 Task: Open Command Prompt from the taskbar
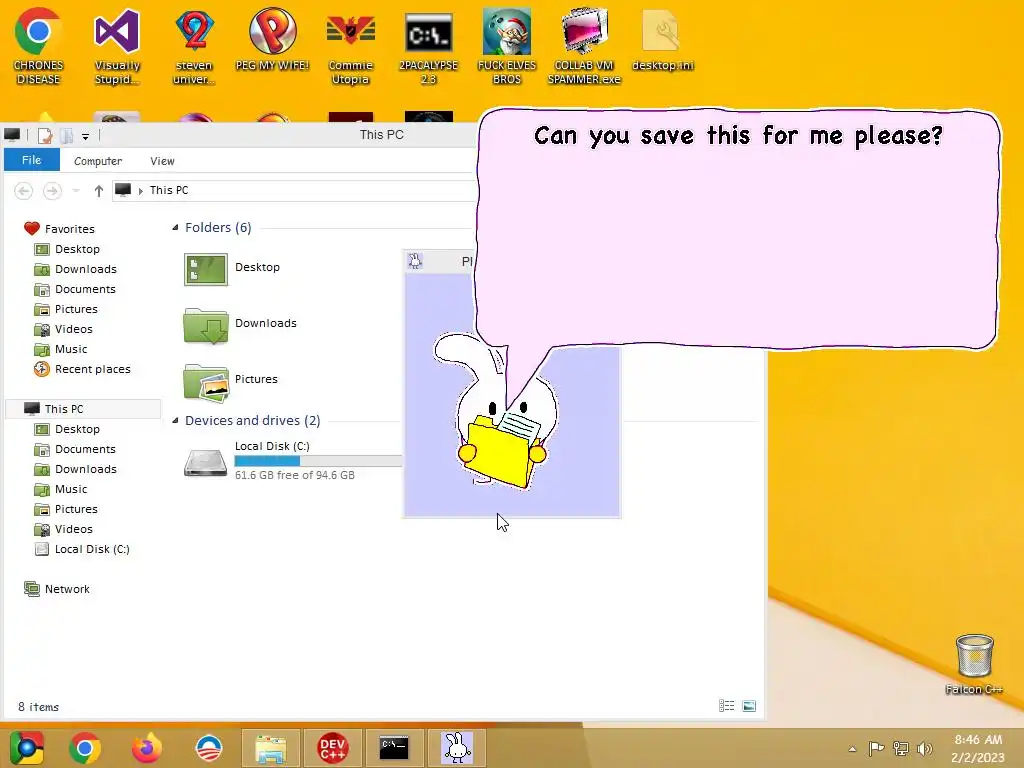394,748
